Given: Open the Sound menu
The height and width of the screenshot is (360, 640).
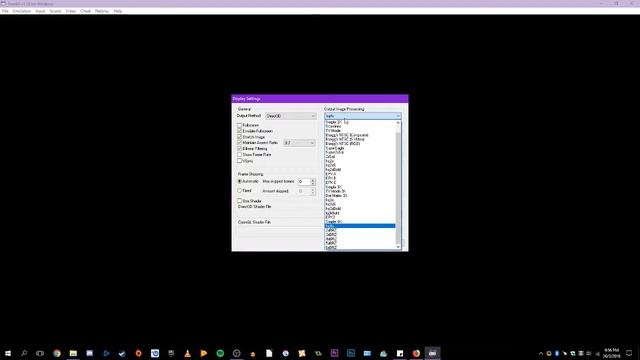Looking at the screenshot, I should (55, 11).
